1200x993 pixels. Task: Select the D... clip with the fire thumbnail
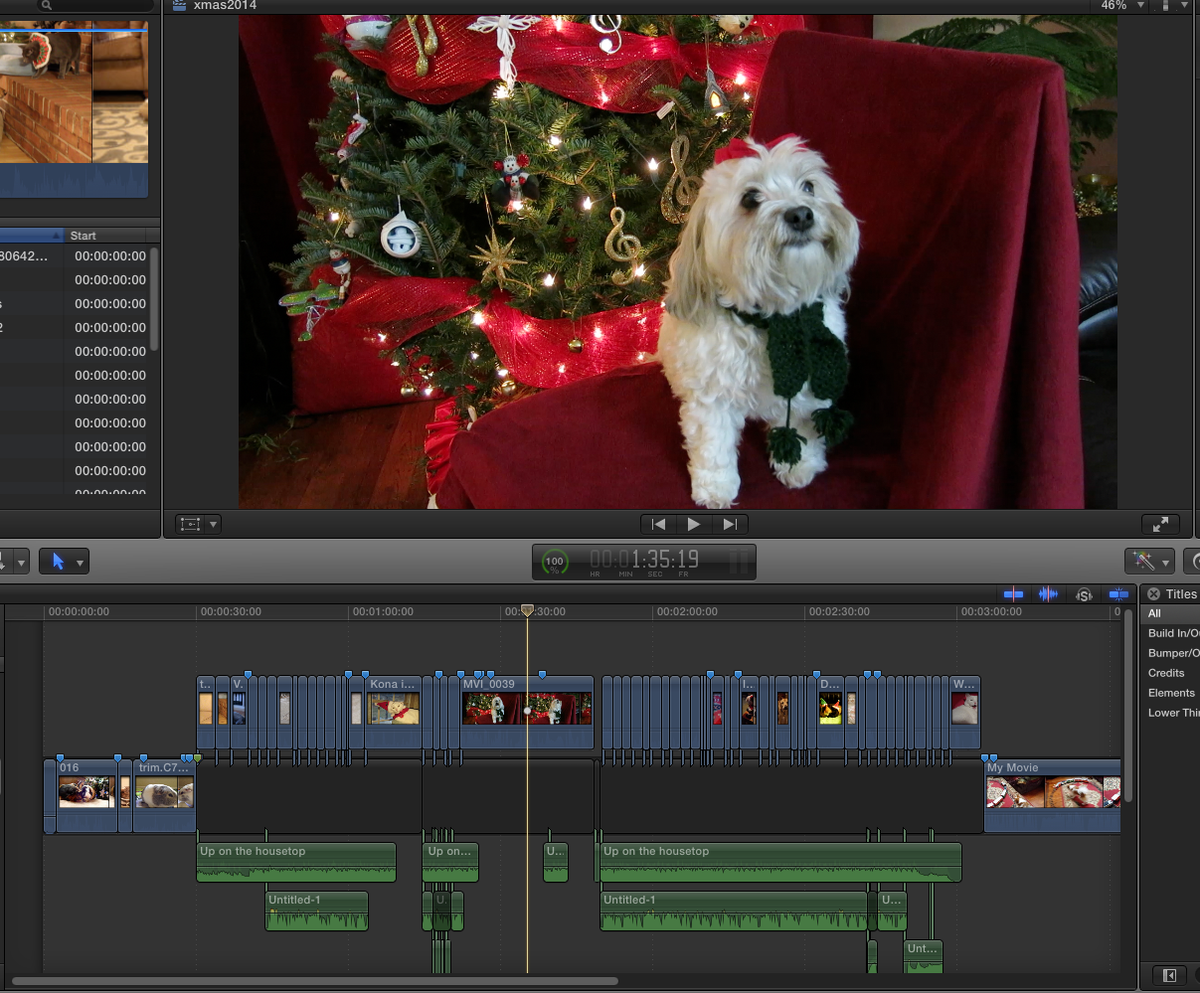click(830, 711)
